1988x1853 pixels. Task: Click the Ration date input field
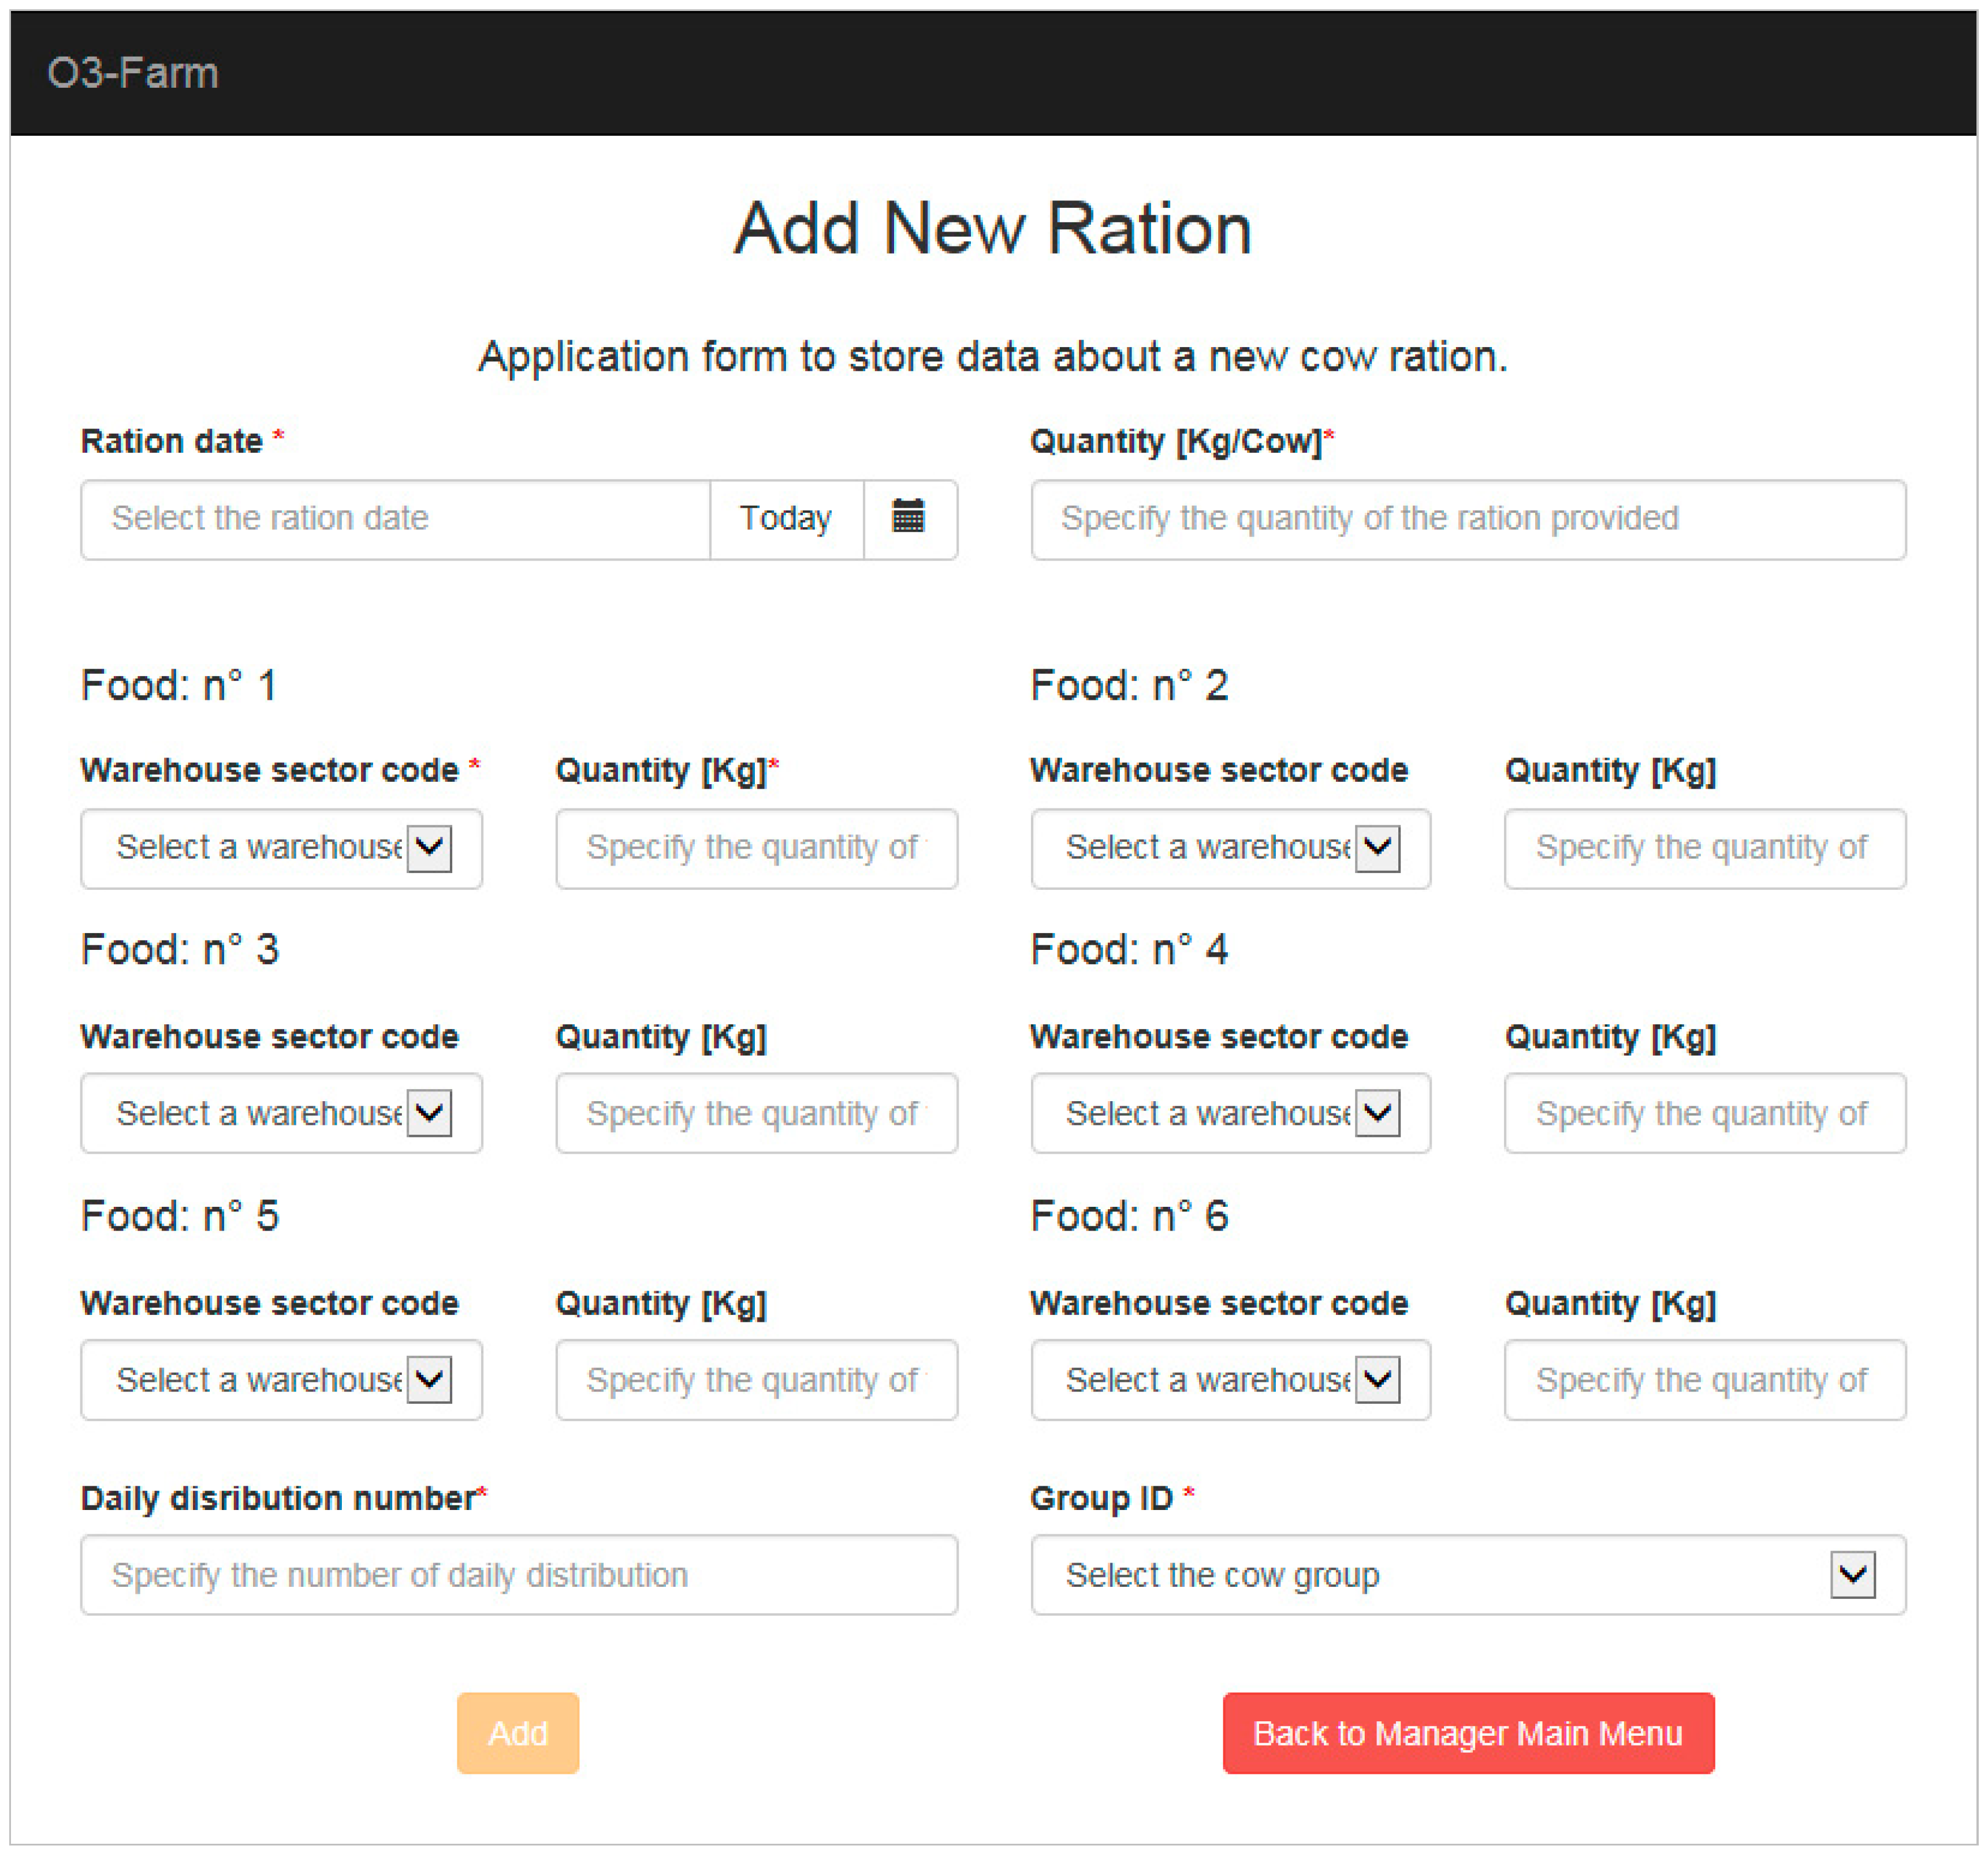coord(395,518)
